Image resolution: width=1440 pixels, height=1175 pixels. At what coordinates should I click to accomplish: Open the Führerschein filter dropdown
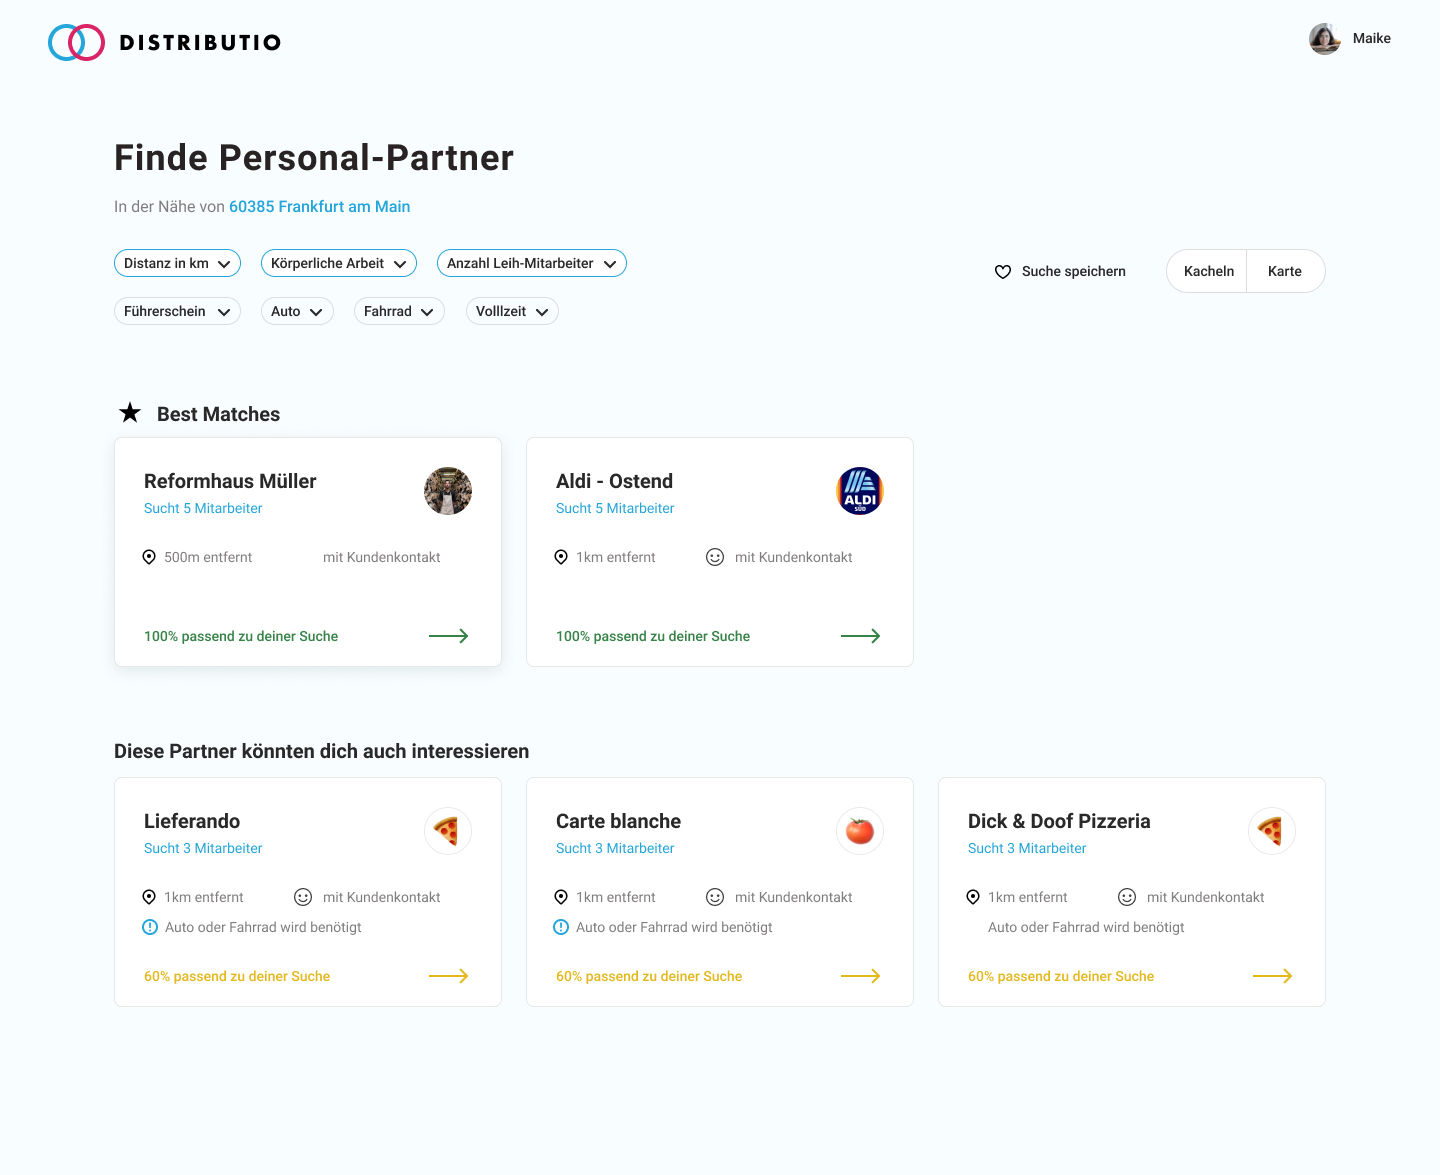tap(177, 311)
